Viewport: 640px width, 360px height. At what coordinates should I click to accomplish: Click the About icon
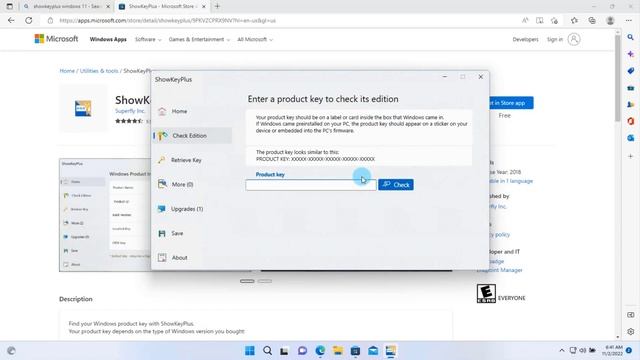pos(162,258)
